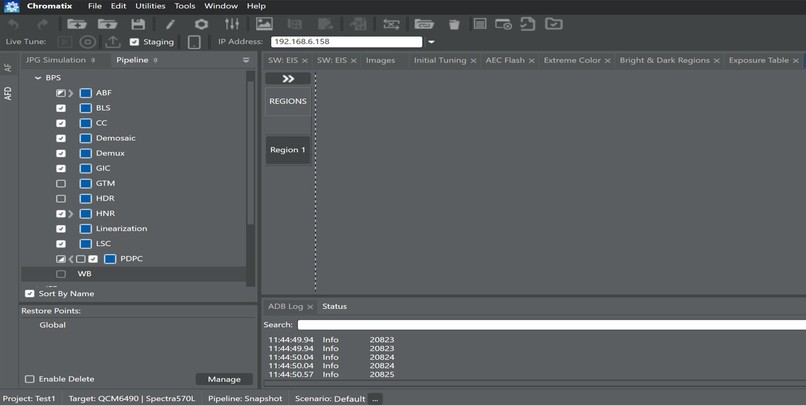Click the Chromatix app logo
This screenshot has height=406, width=806.
11,6
